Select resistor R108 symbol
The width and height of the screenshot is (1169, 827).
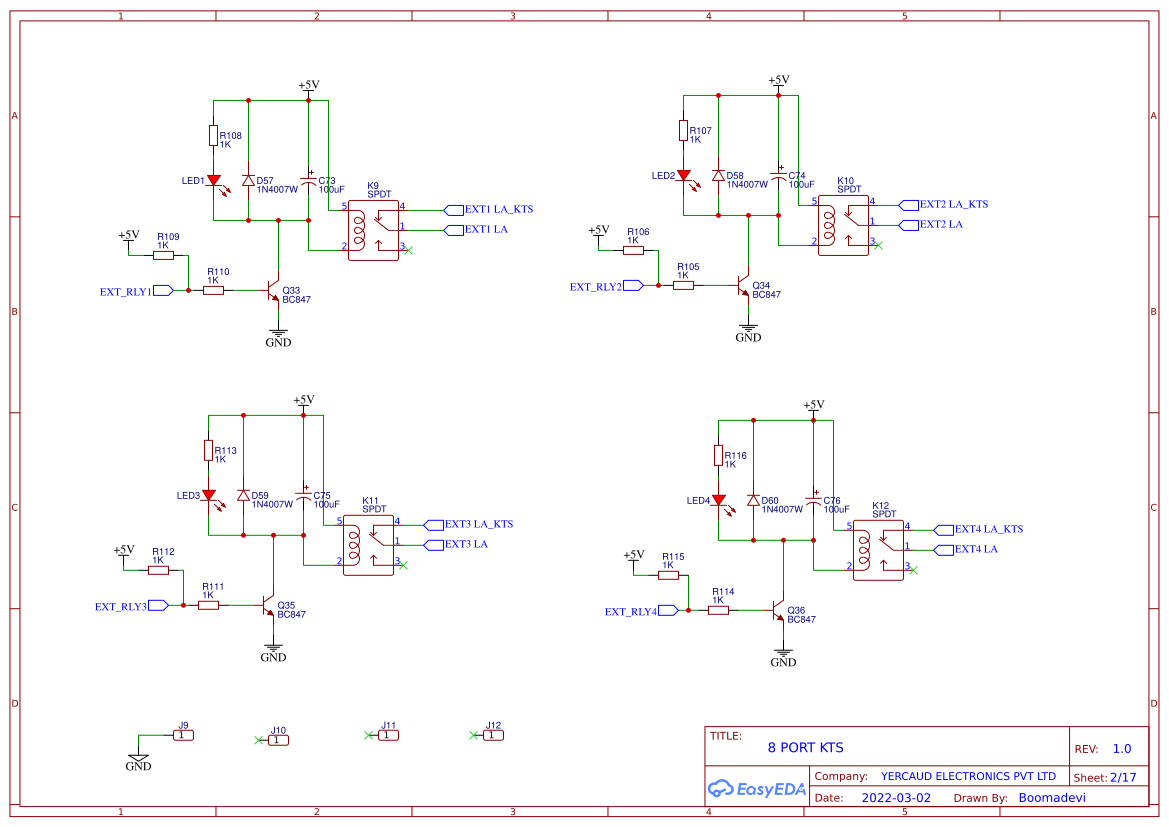pyautogui.click(x=213, y=137)
